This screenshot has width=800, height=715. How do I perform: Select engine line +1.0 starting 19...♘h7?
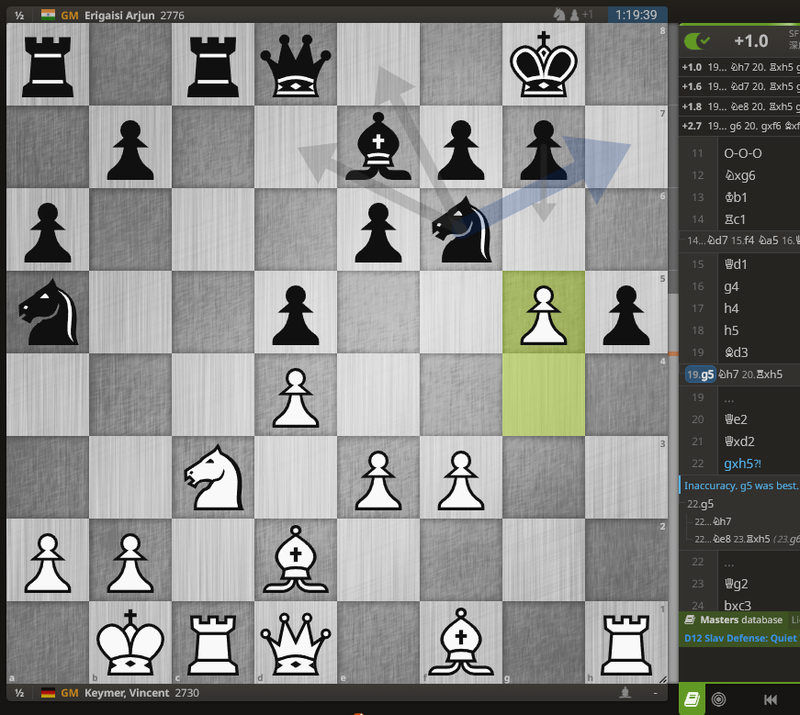tap(740, 67)
